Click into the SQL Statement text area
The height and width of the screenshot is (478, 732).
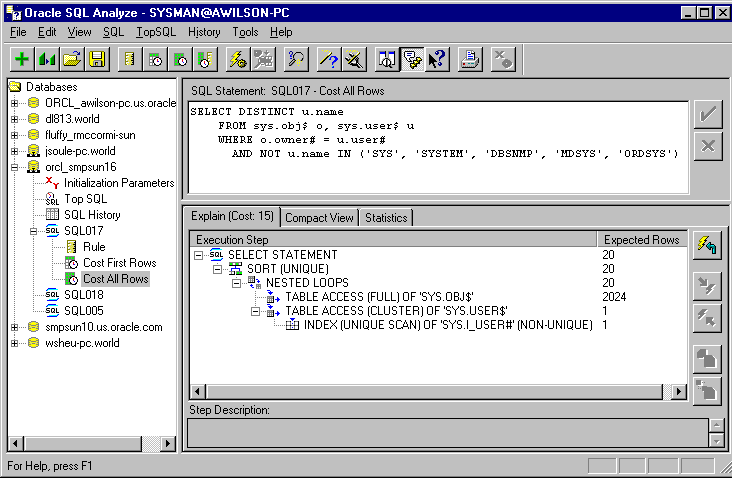(x=438, y=147)
